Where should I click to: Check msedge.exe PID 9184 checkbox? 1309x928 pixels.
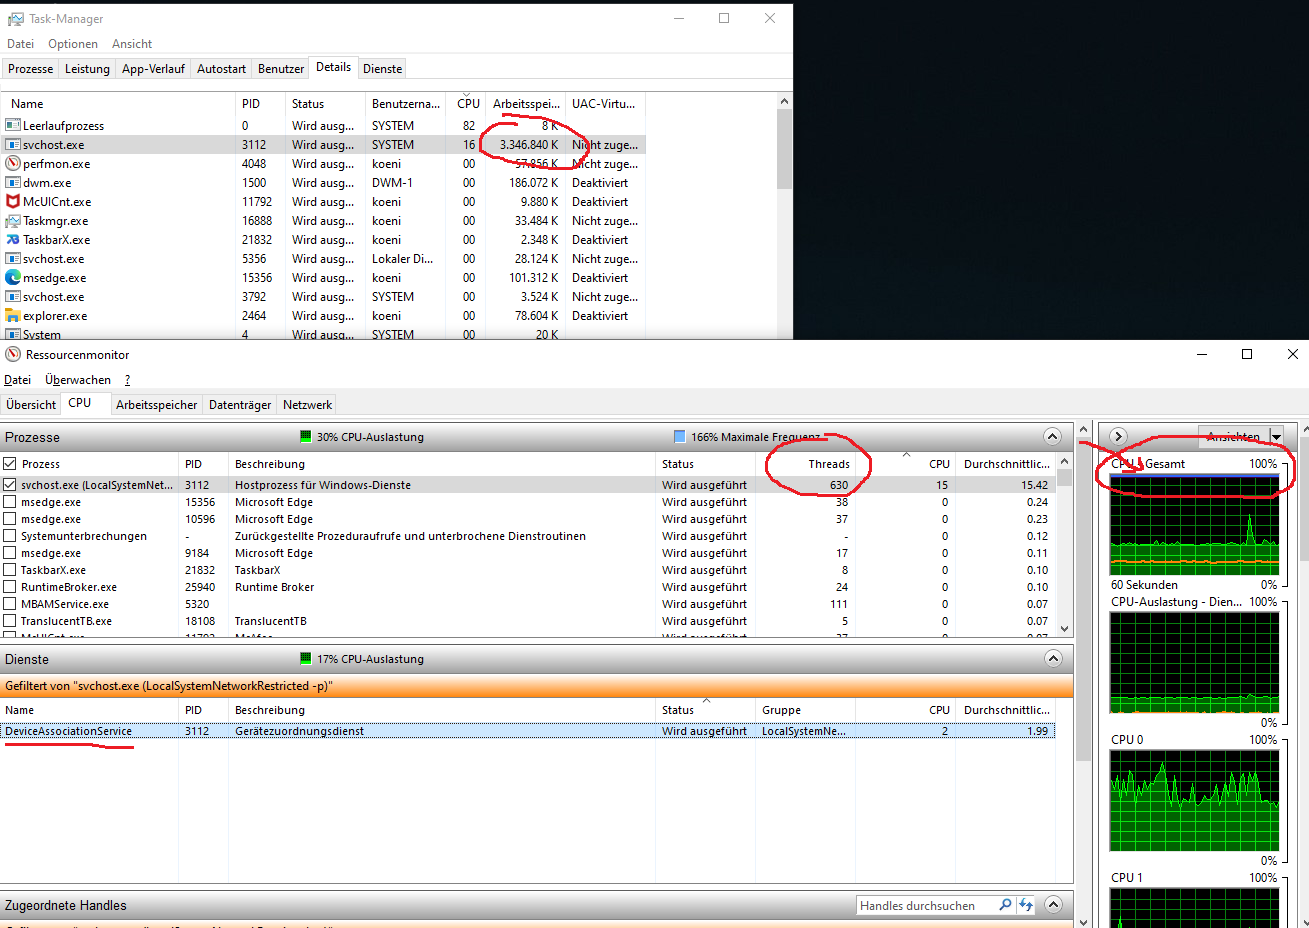[x=10, y=553]
